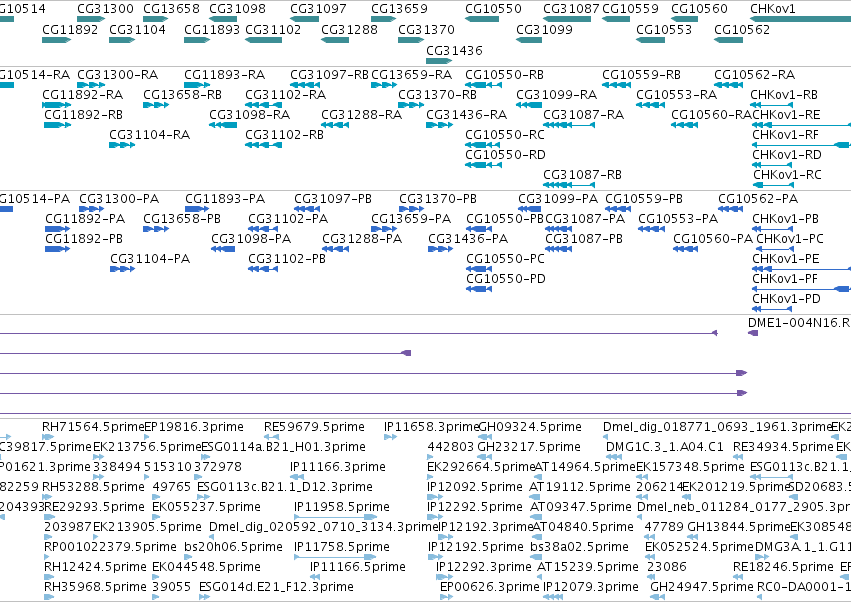851x602 pixels.
Task: Click EST AT14964.5prime
Action: point(585,467)
